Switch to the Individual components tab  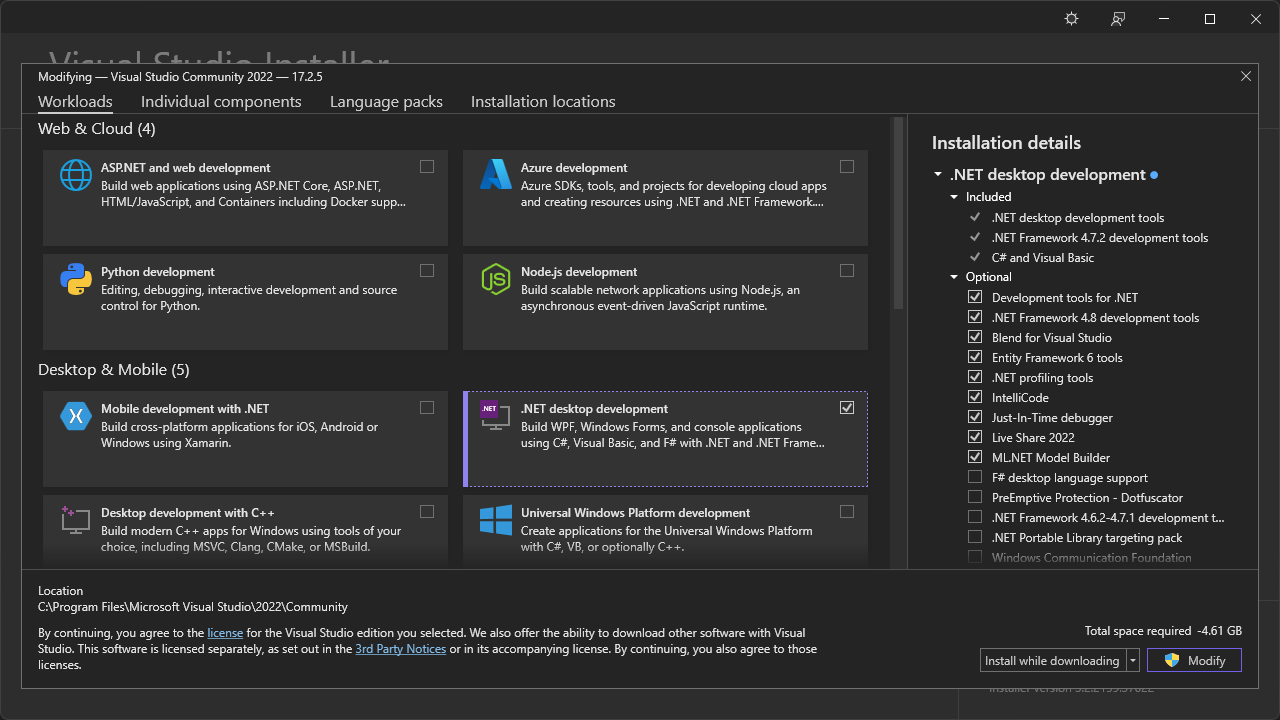tap(221, 102)
